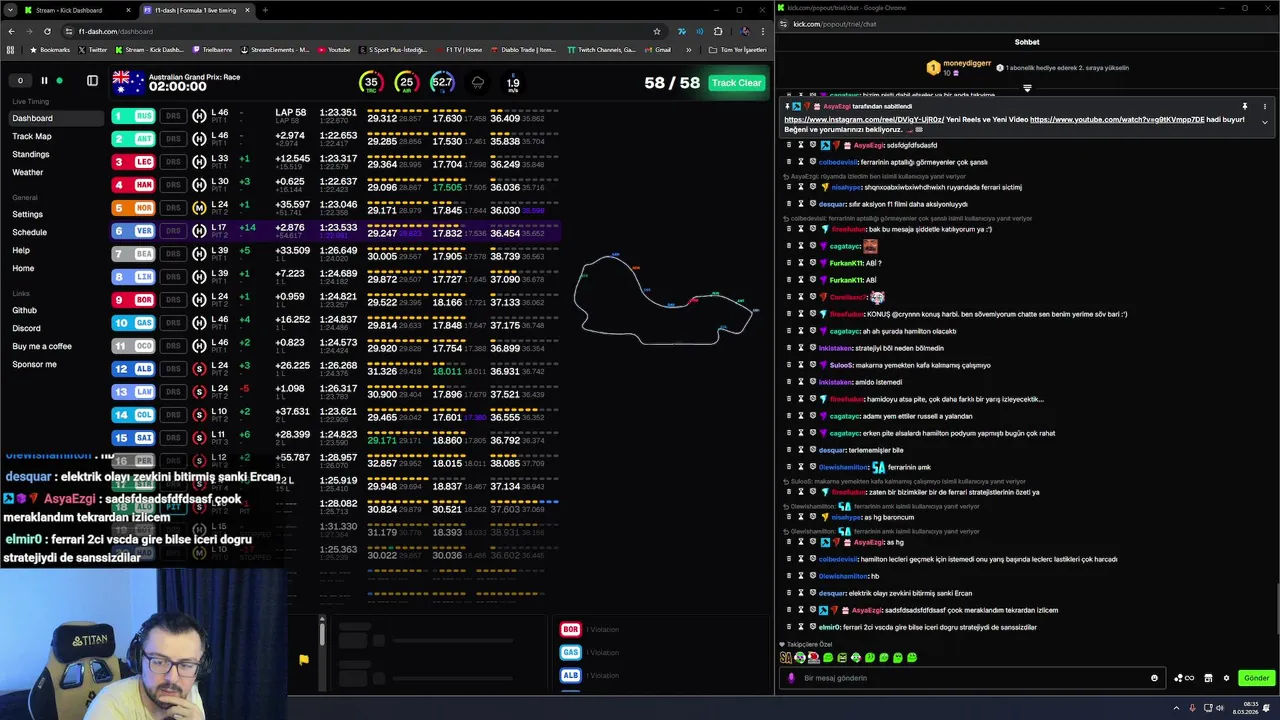This screenshot has width=1280, height=720.
Task: Bookmark this page with the star icon
Action: pos(657,31)
